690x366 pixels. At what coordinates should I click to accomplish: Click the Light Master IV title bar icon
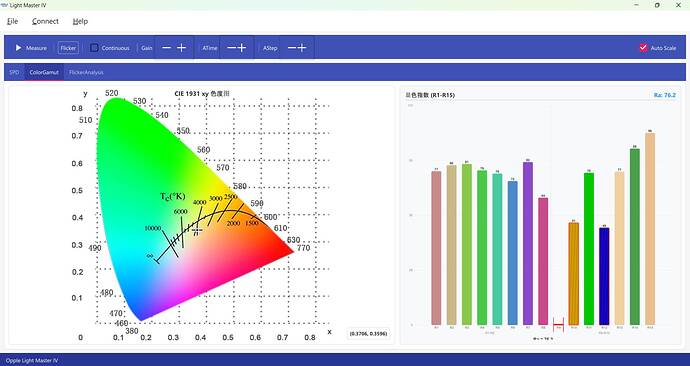4,5
